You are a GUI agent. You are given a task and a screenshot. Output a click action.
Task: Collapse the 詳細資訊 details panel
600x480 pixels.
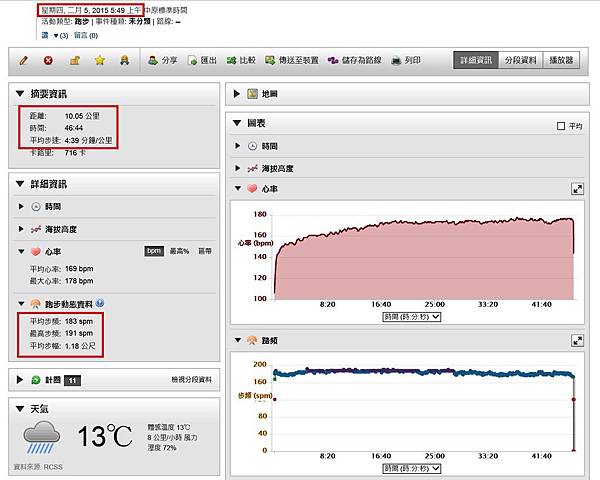20,184
